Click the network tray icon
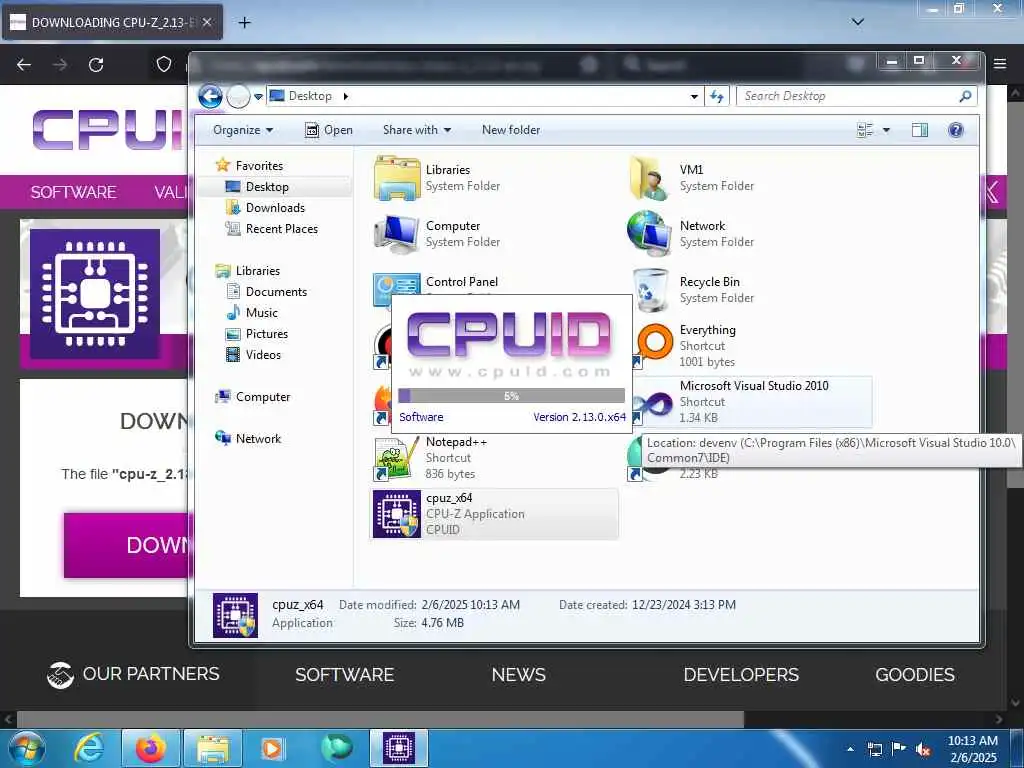Screen dimensions: 1024x768 pos(874,749)
